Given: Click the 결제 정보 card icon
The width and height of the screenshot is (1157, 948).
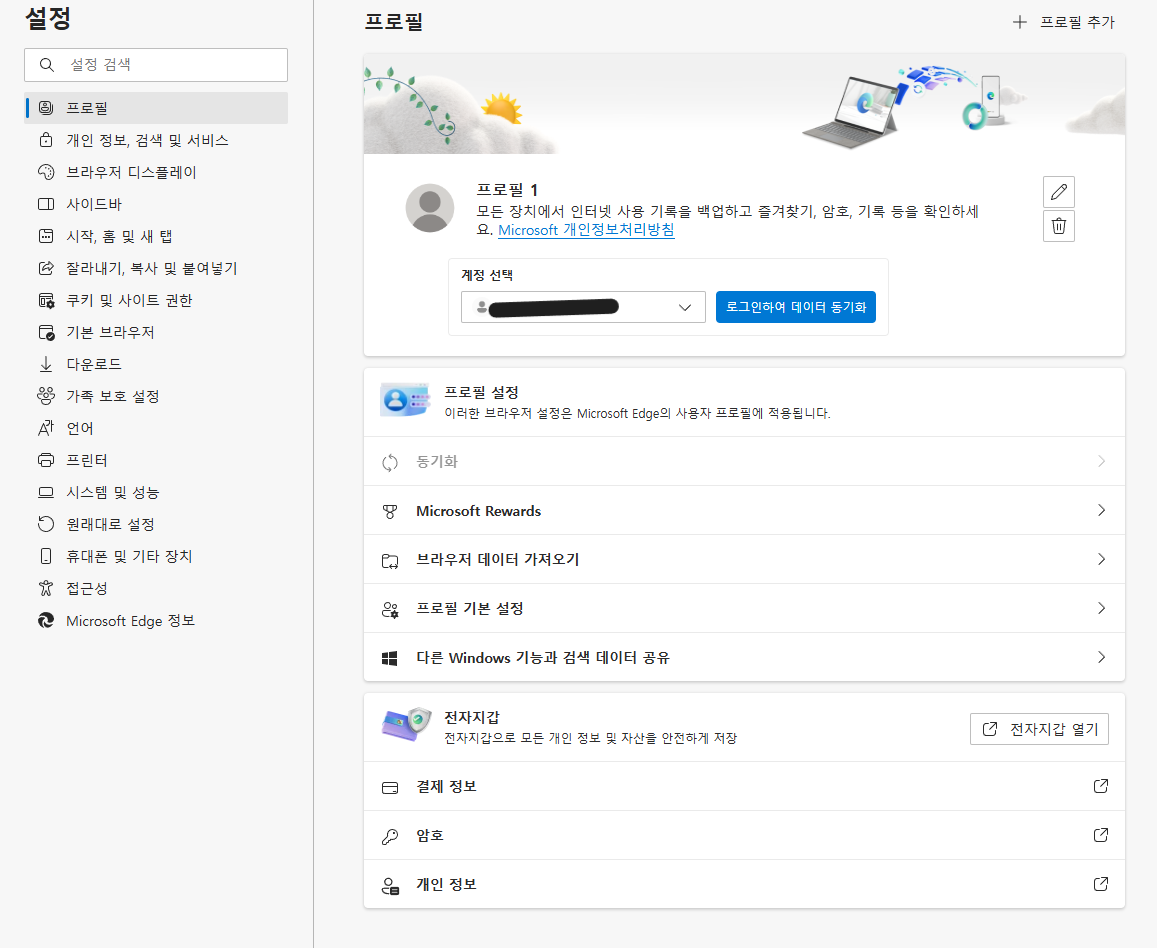Looking at the screenshot, I should pyautogui.click(x=390, y=787).
